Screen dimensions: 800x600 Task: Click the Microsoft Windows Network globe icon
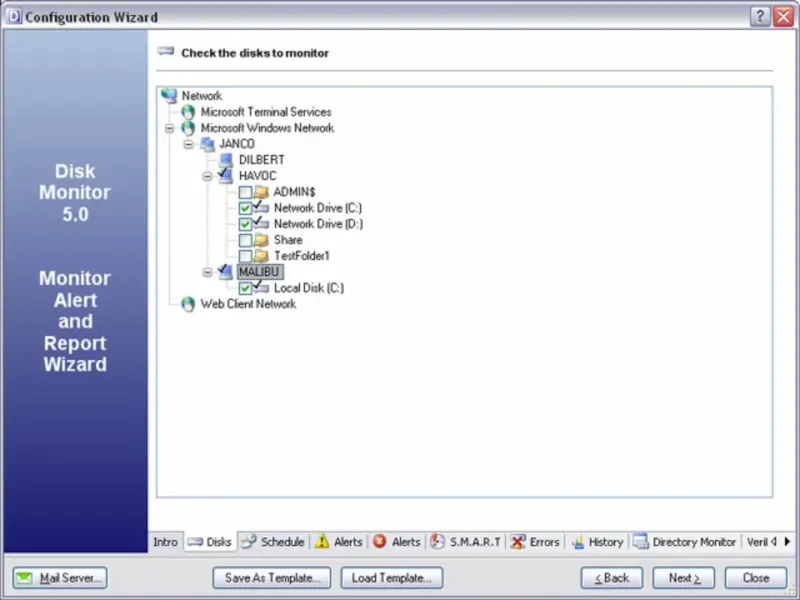tap(188, 128)
